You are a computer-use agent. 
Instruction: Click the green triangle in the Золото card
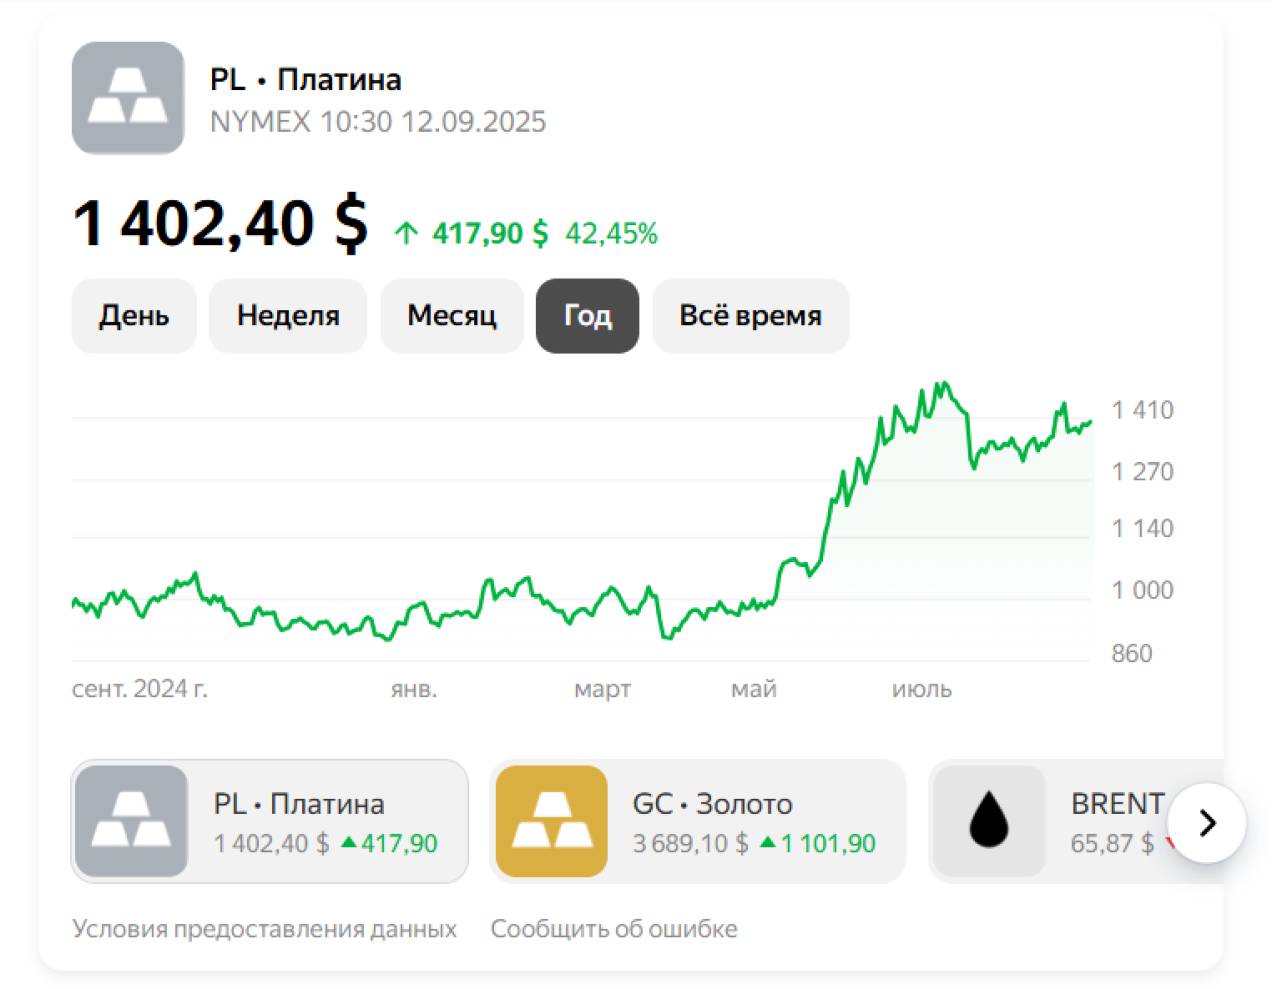pyautogui.click(x=768, y=843)
